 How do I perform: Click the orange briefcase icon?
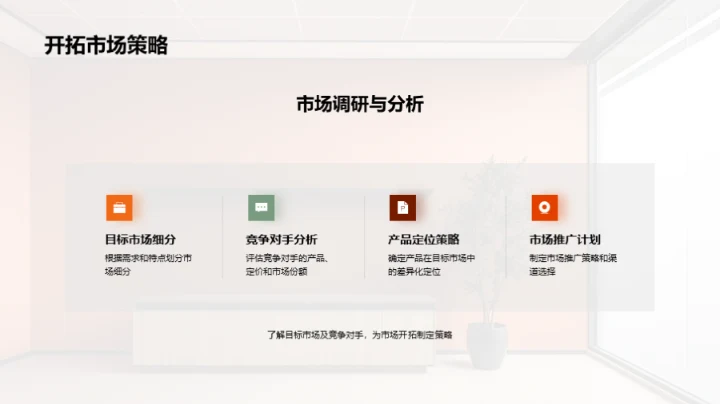119,208
